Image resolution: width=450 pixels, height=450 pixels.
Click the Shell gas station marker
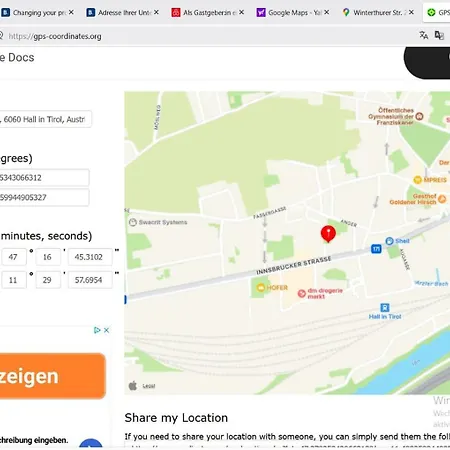[x=389, y=241]
